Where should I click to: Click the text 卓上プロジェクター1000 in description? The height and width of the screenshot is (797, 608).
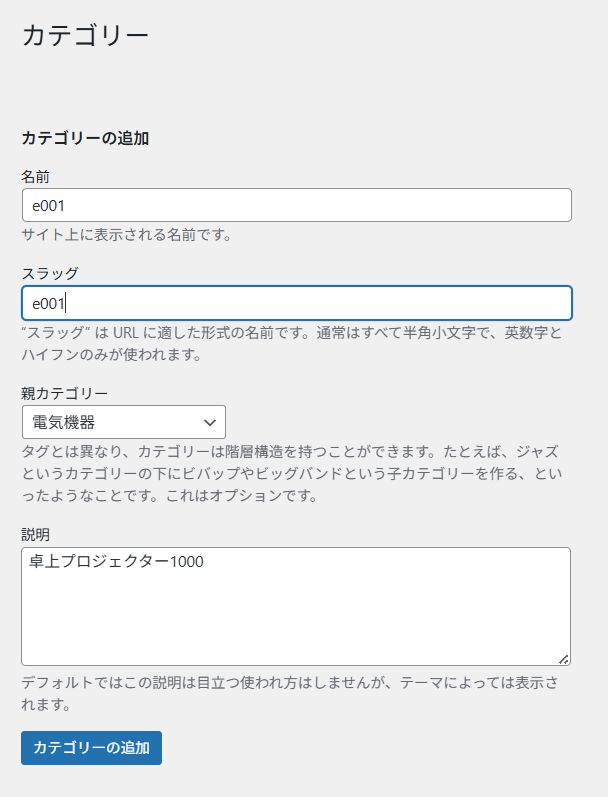(116, 561)
